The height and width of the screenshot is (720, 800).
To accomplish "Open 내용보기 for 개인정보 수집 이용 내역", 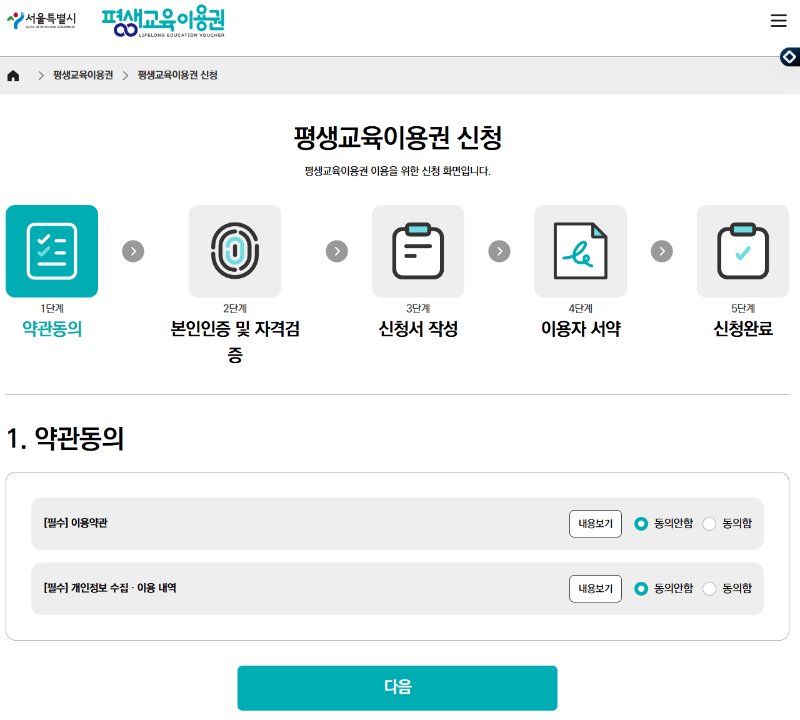I will click(x=595, y=589).
